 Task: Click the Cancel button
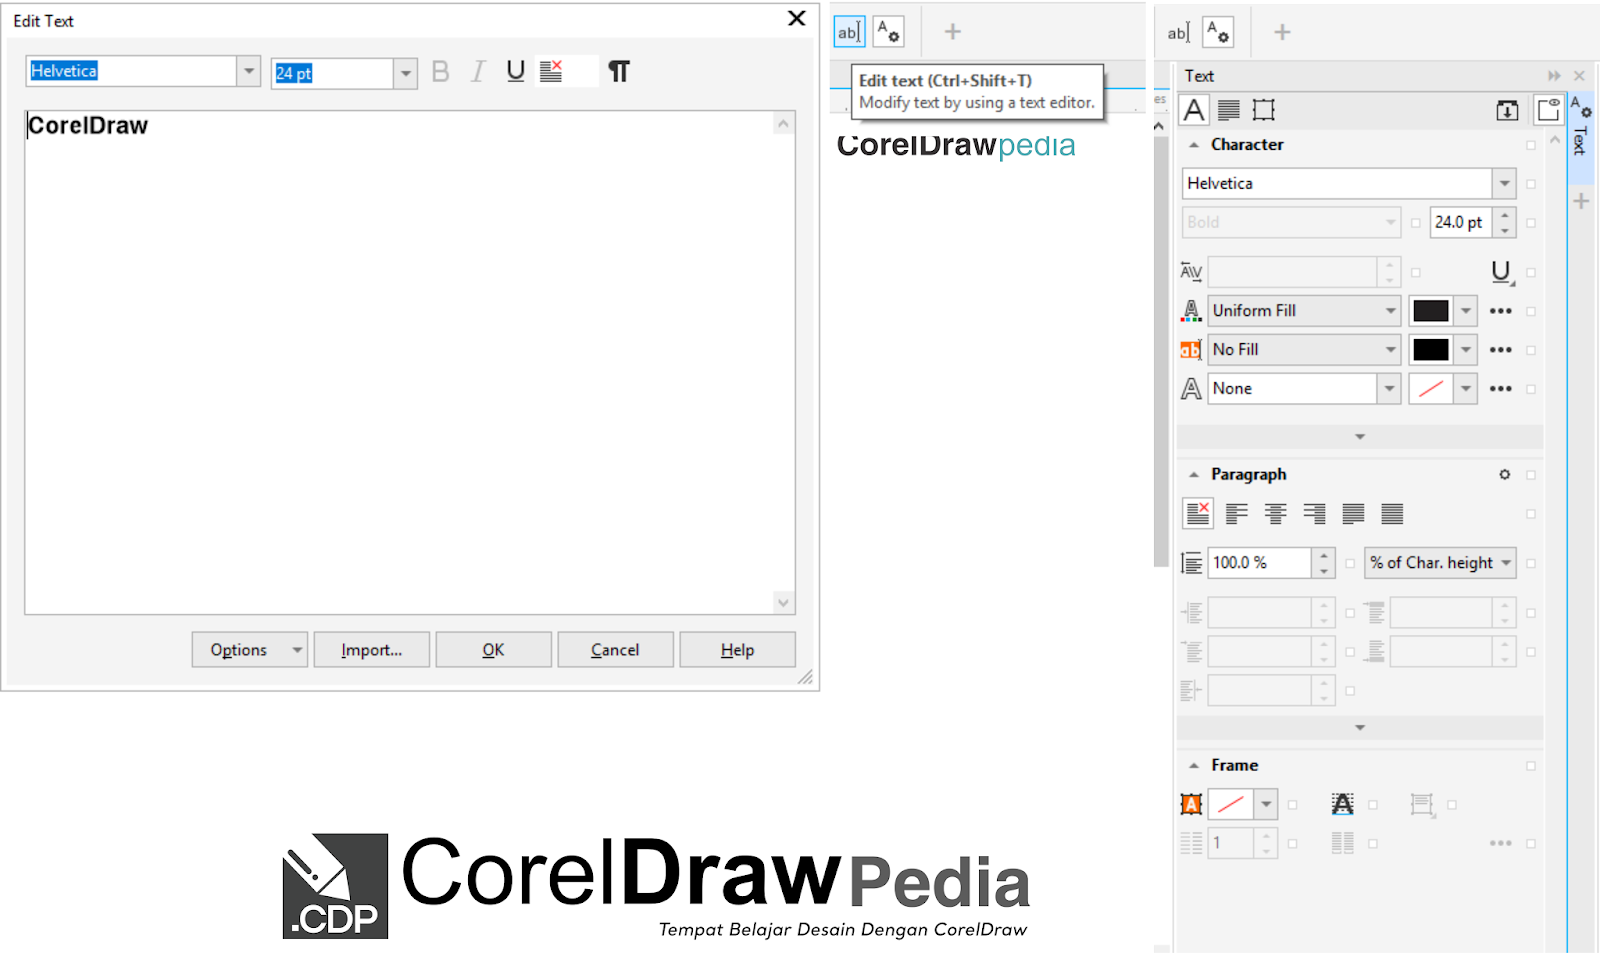[x=616, y=650]
